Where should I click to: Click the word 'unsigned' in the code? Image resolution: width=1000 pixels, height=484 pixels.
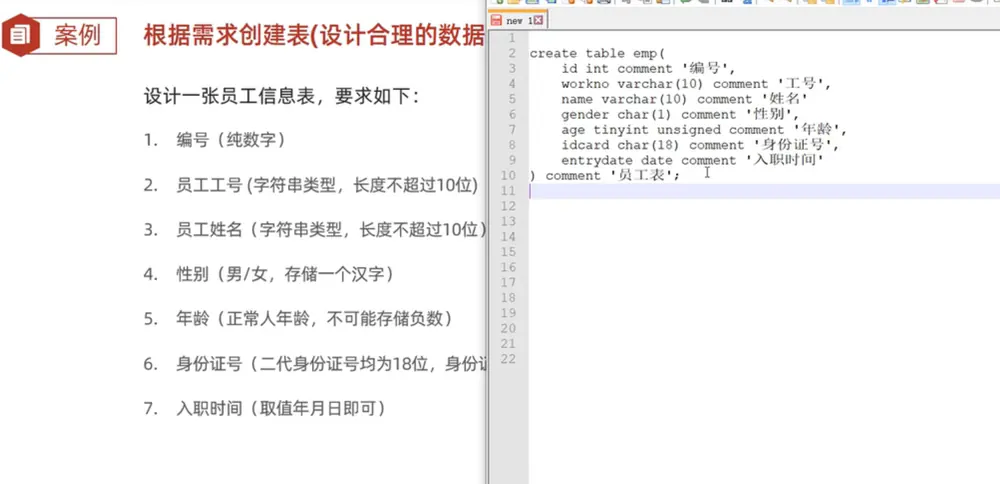[x=689, y=130]
